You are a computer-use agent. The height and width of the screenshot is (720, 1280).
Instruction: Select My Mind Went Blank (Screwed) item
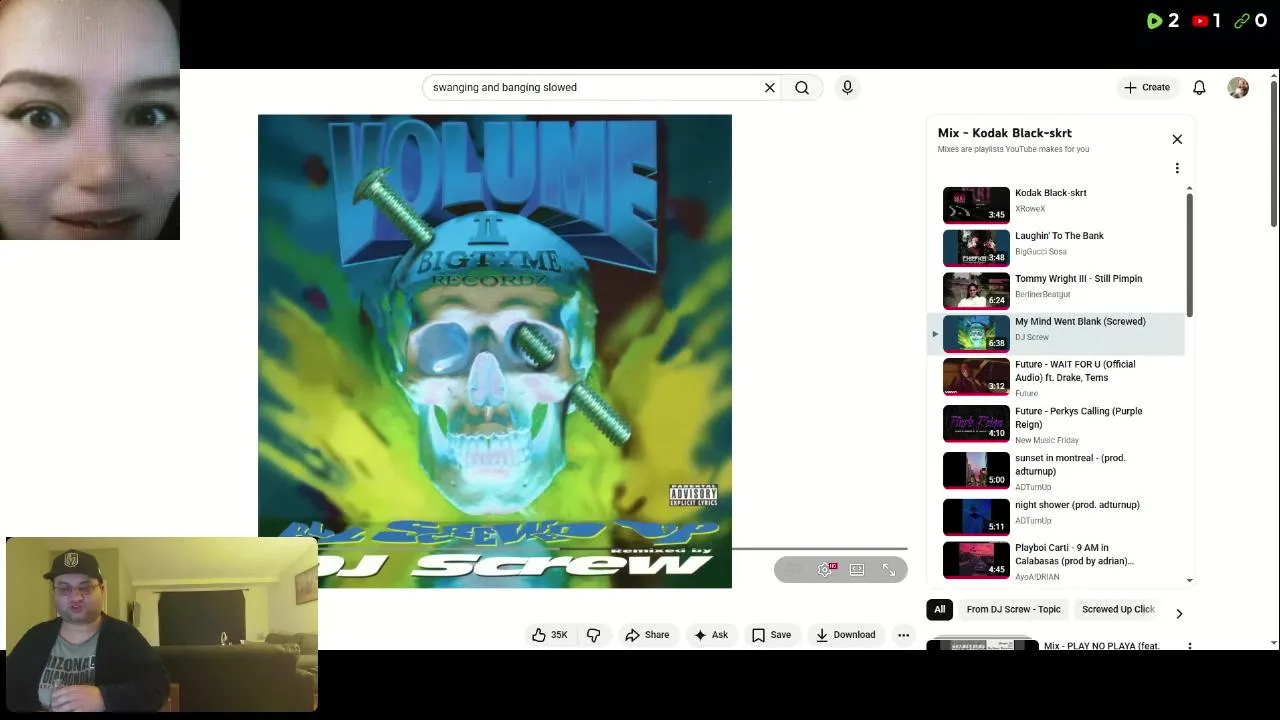coord(1056,333)
